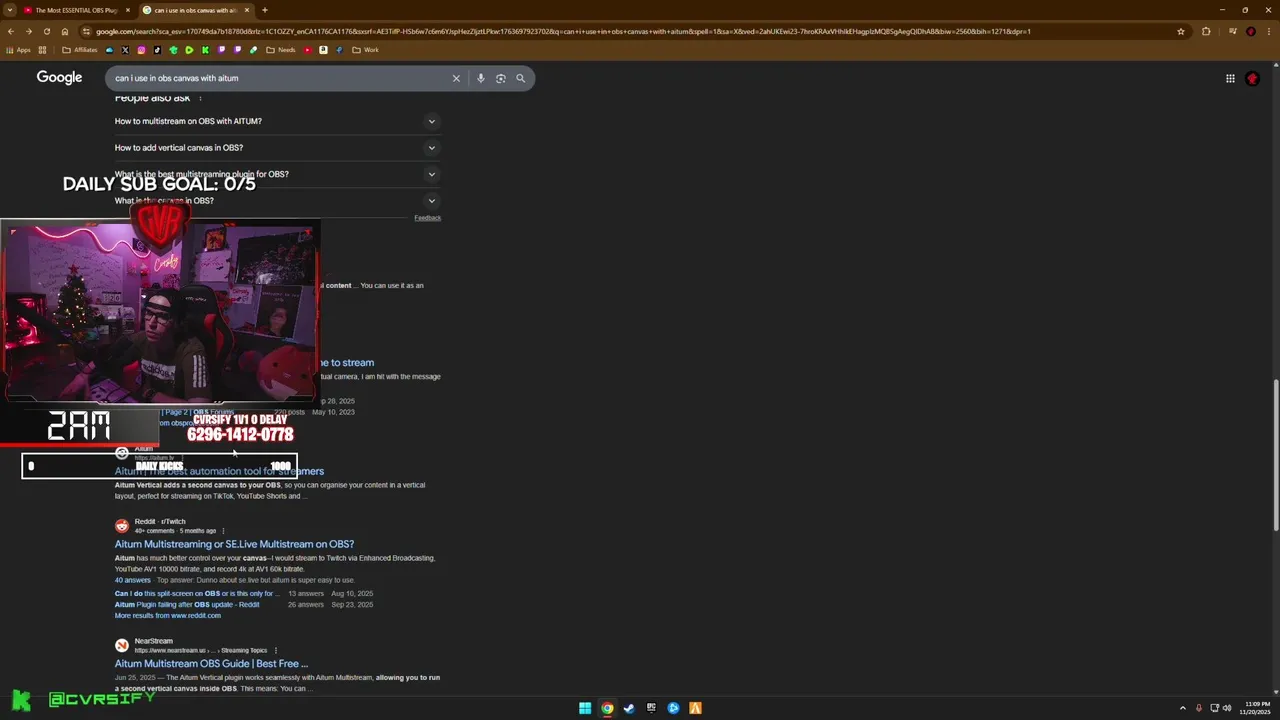This screenshot has height=720, width=1280.
Task: Open the Work bookmarks folder
Action: [365, 50]
